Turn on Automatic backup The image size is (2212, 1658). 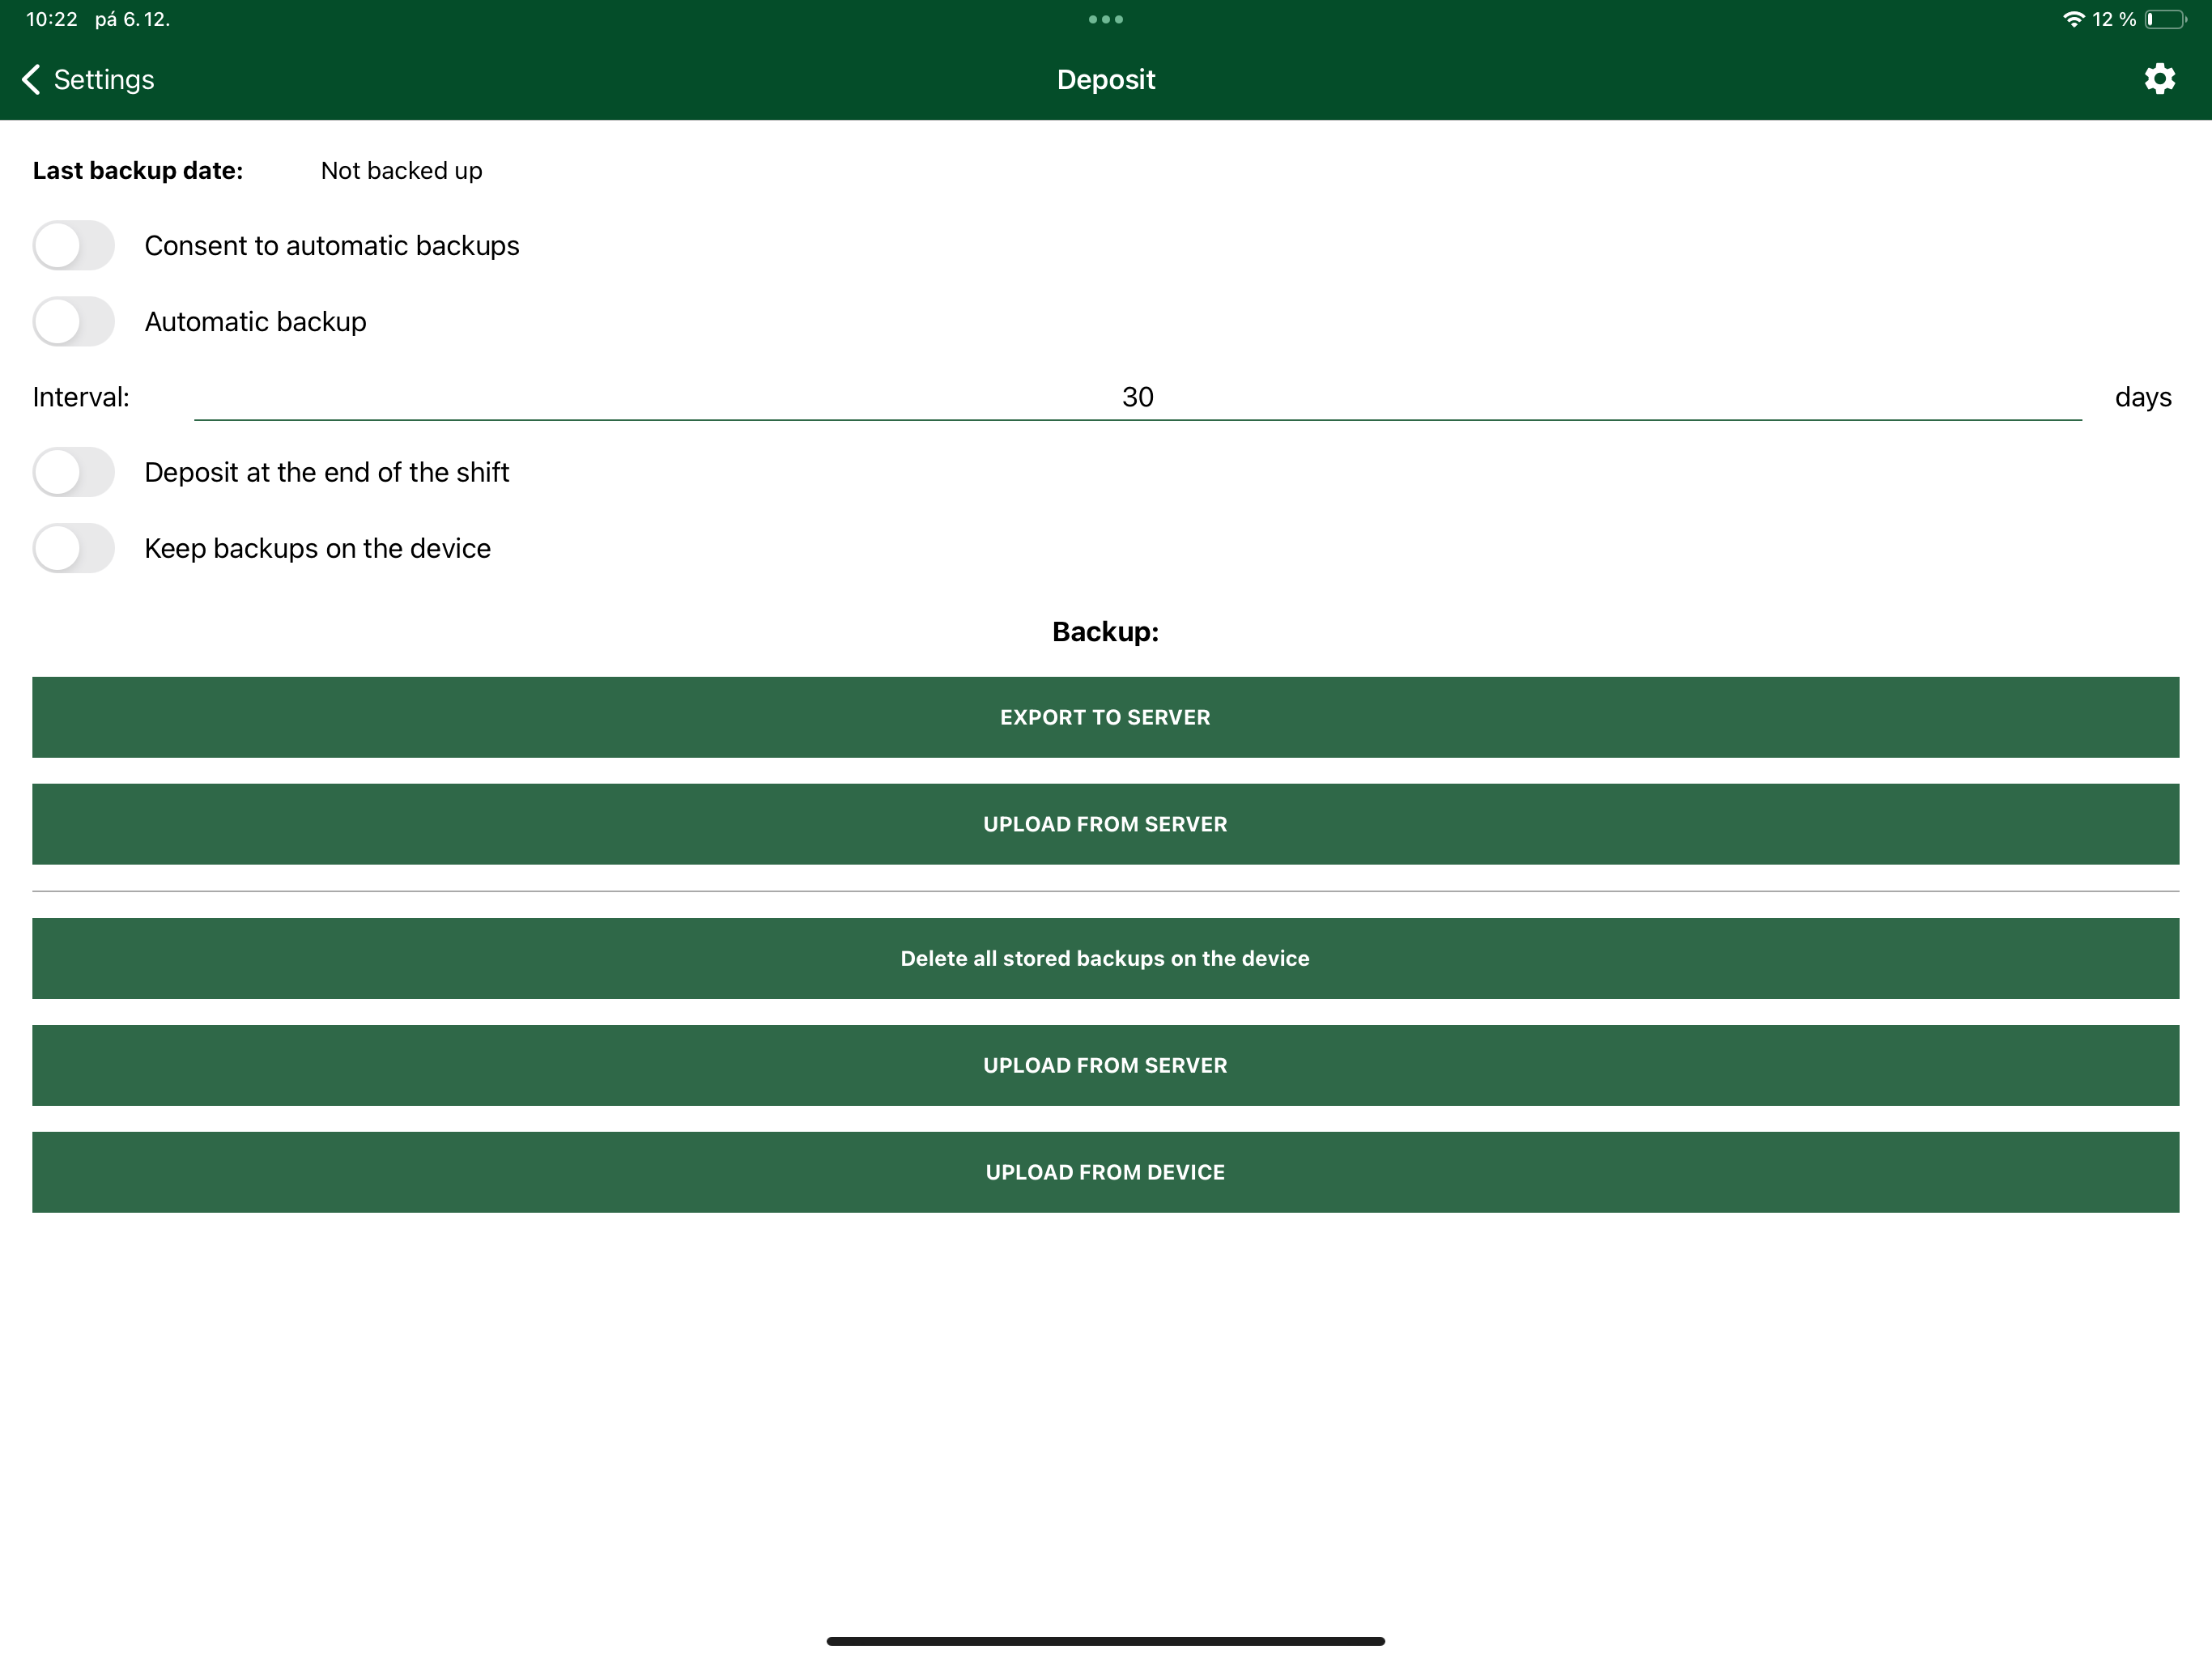click(x=73, y=321)
